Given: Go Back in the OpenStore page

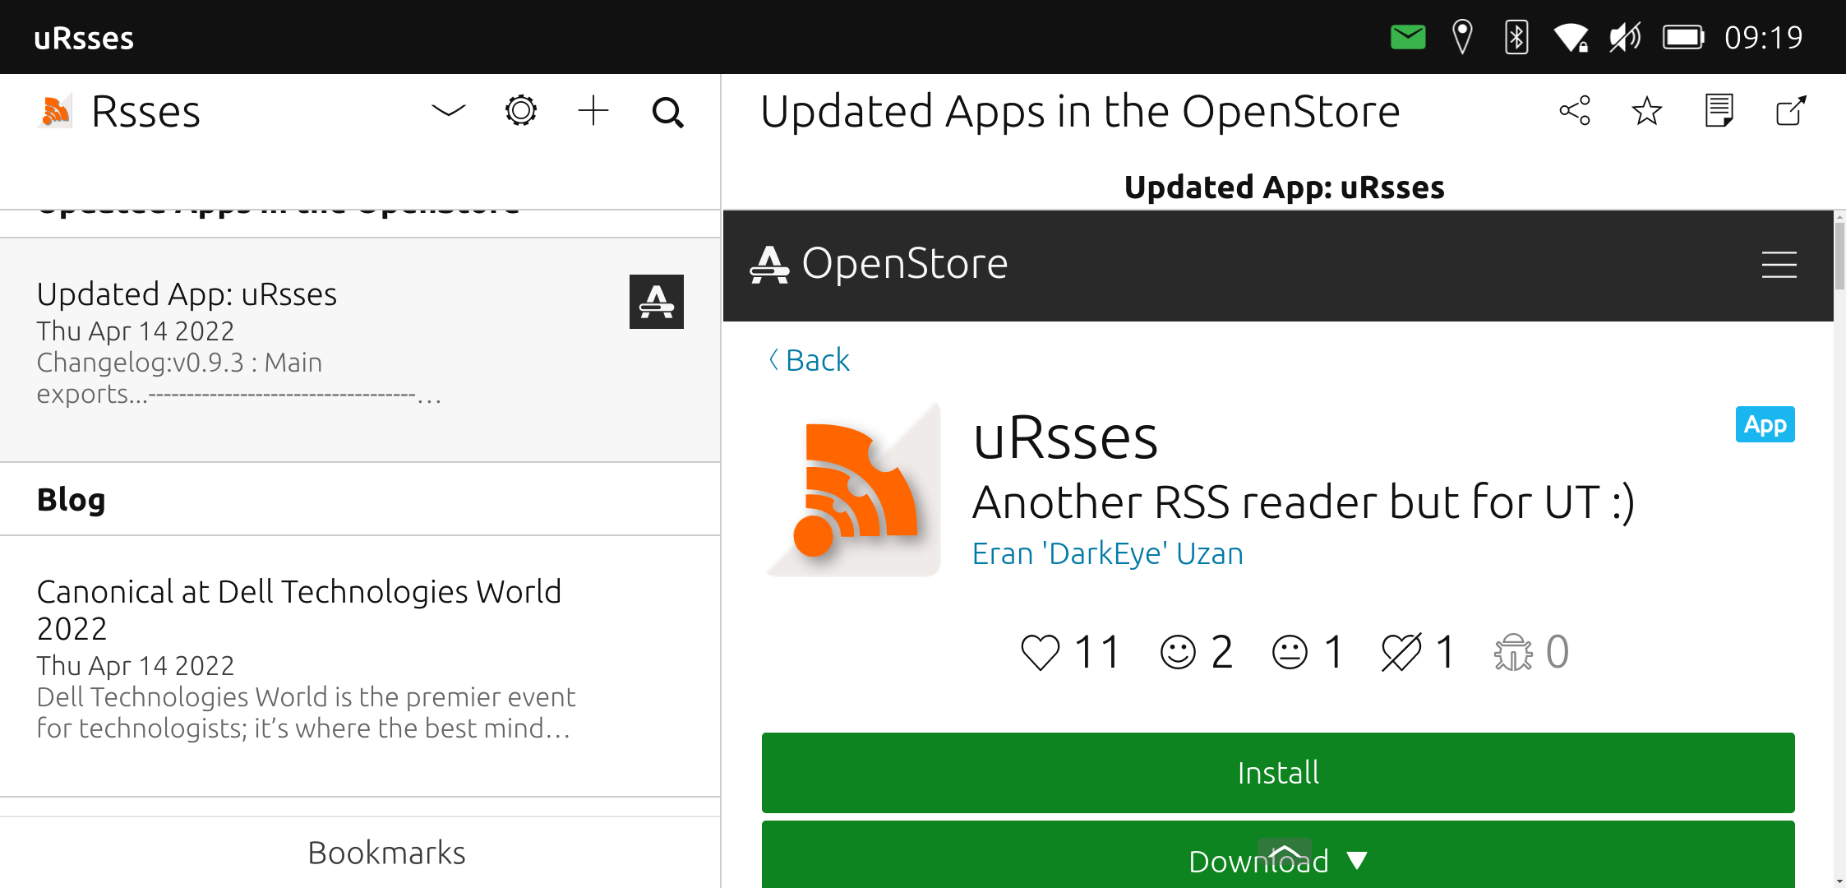Looking at the screenshot, I should (x=809, y=360).
